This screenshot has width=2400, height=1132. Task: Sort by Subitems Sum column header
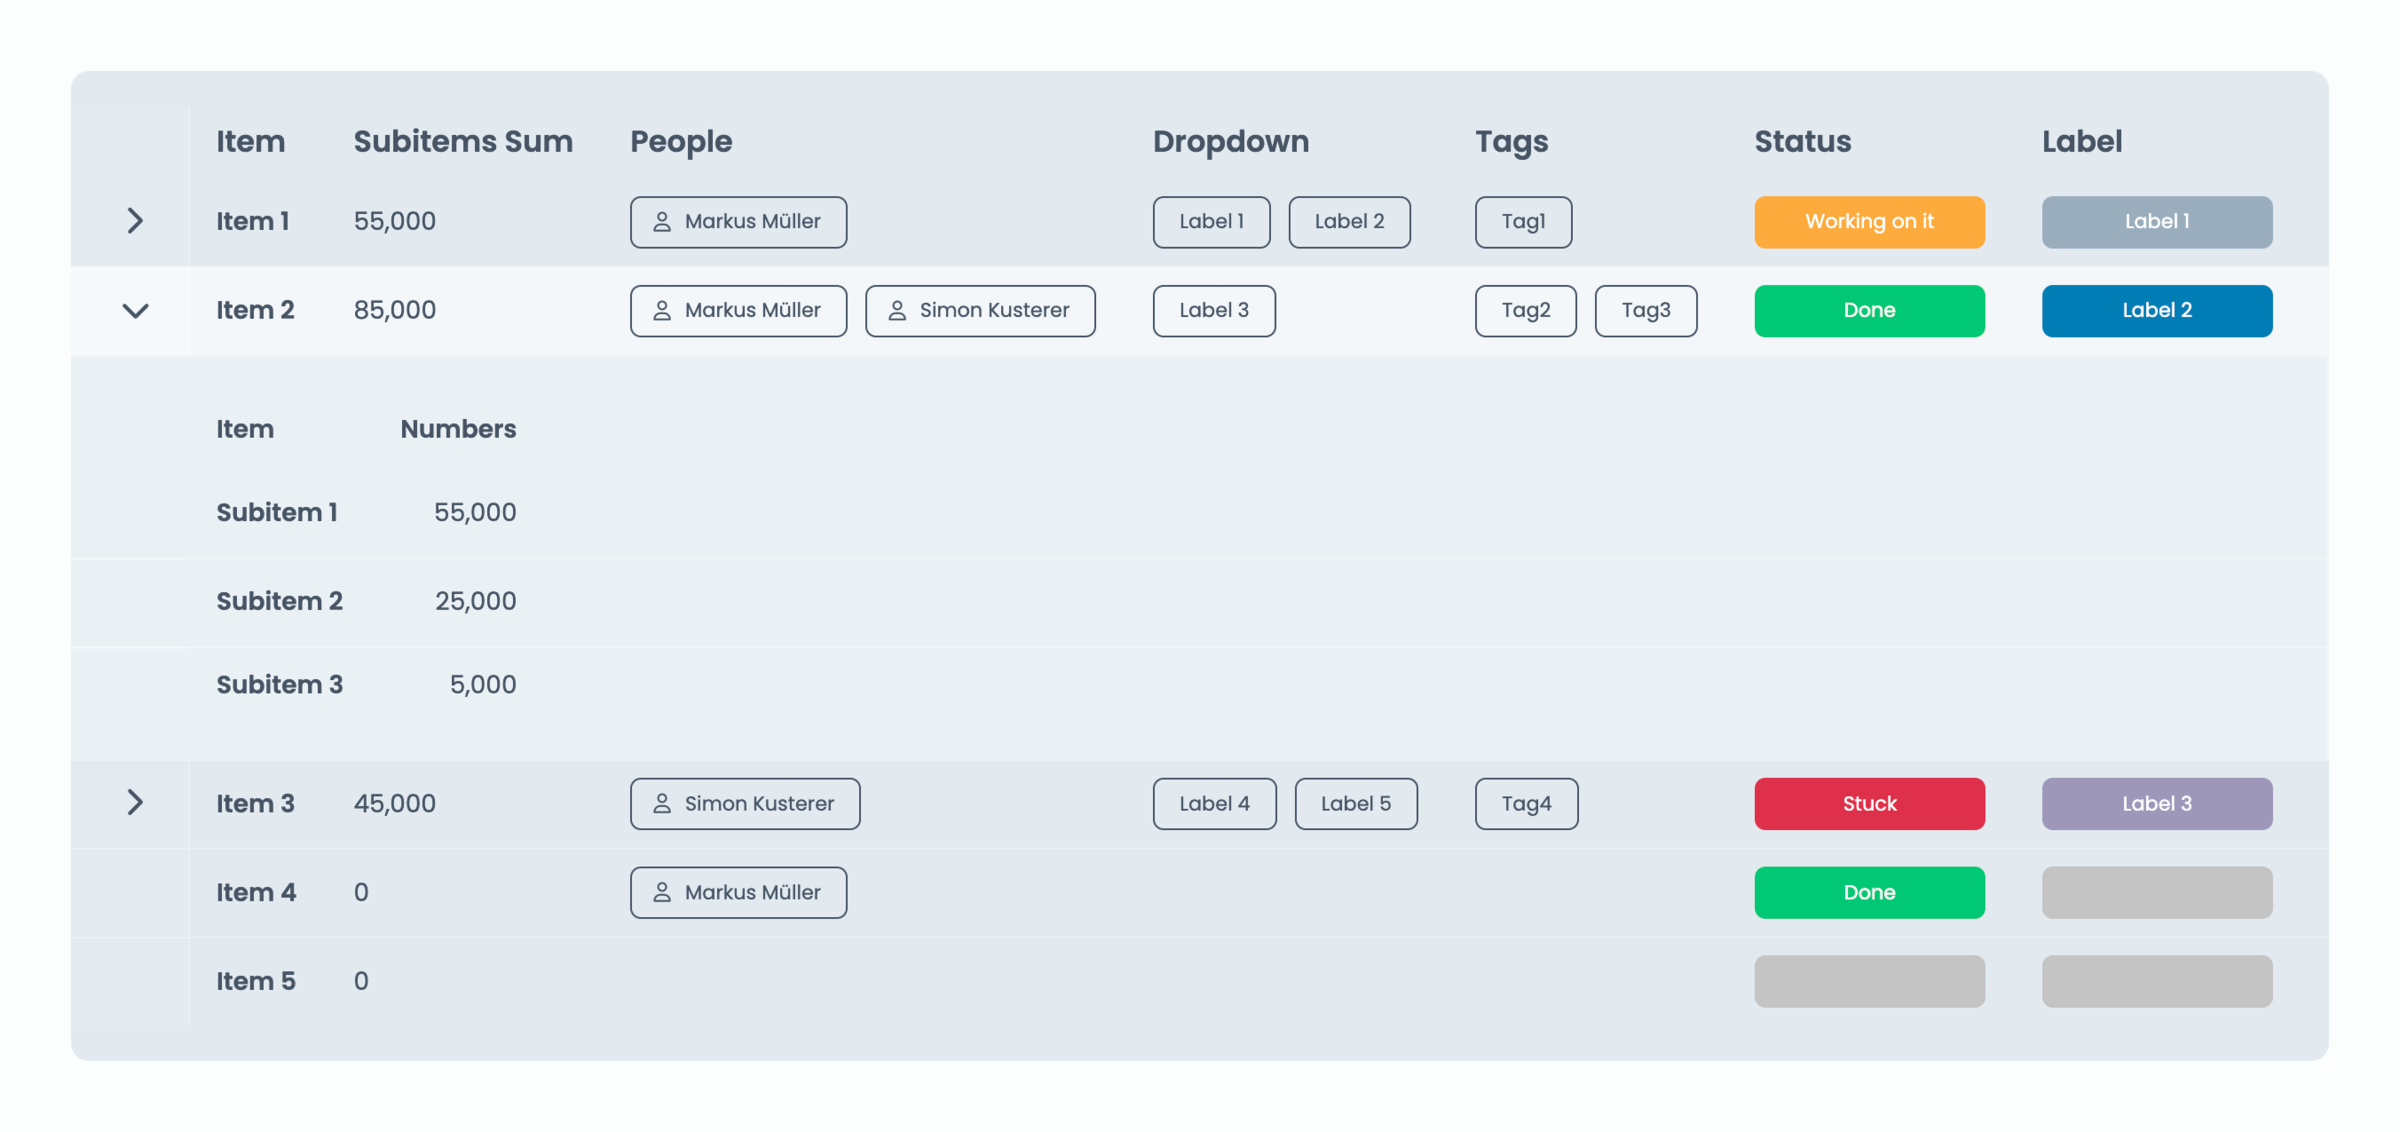(463, 142)
